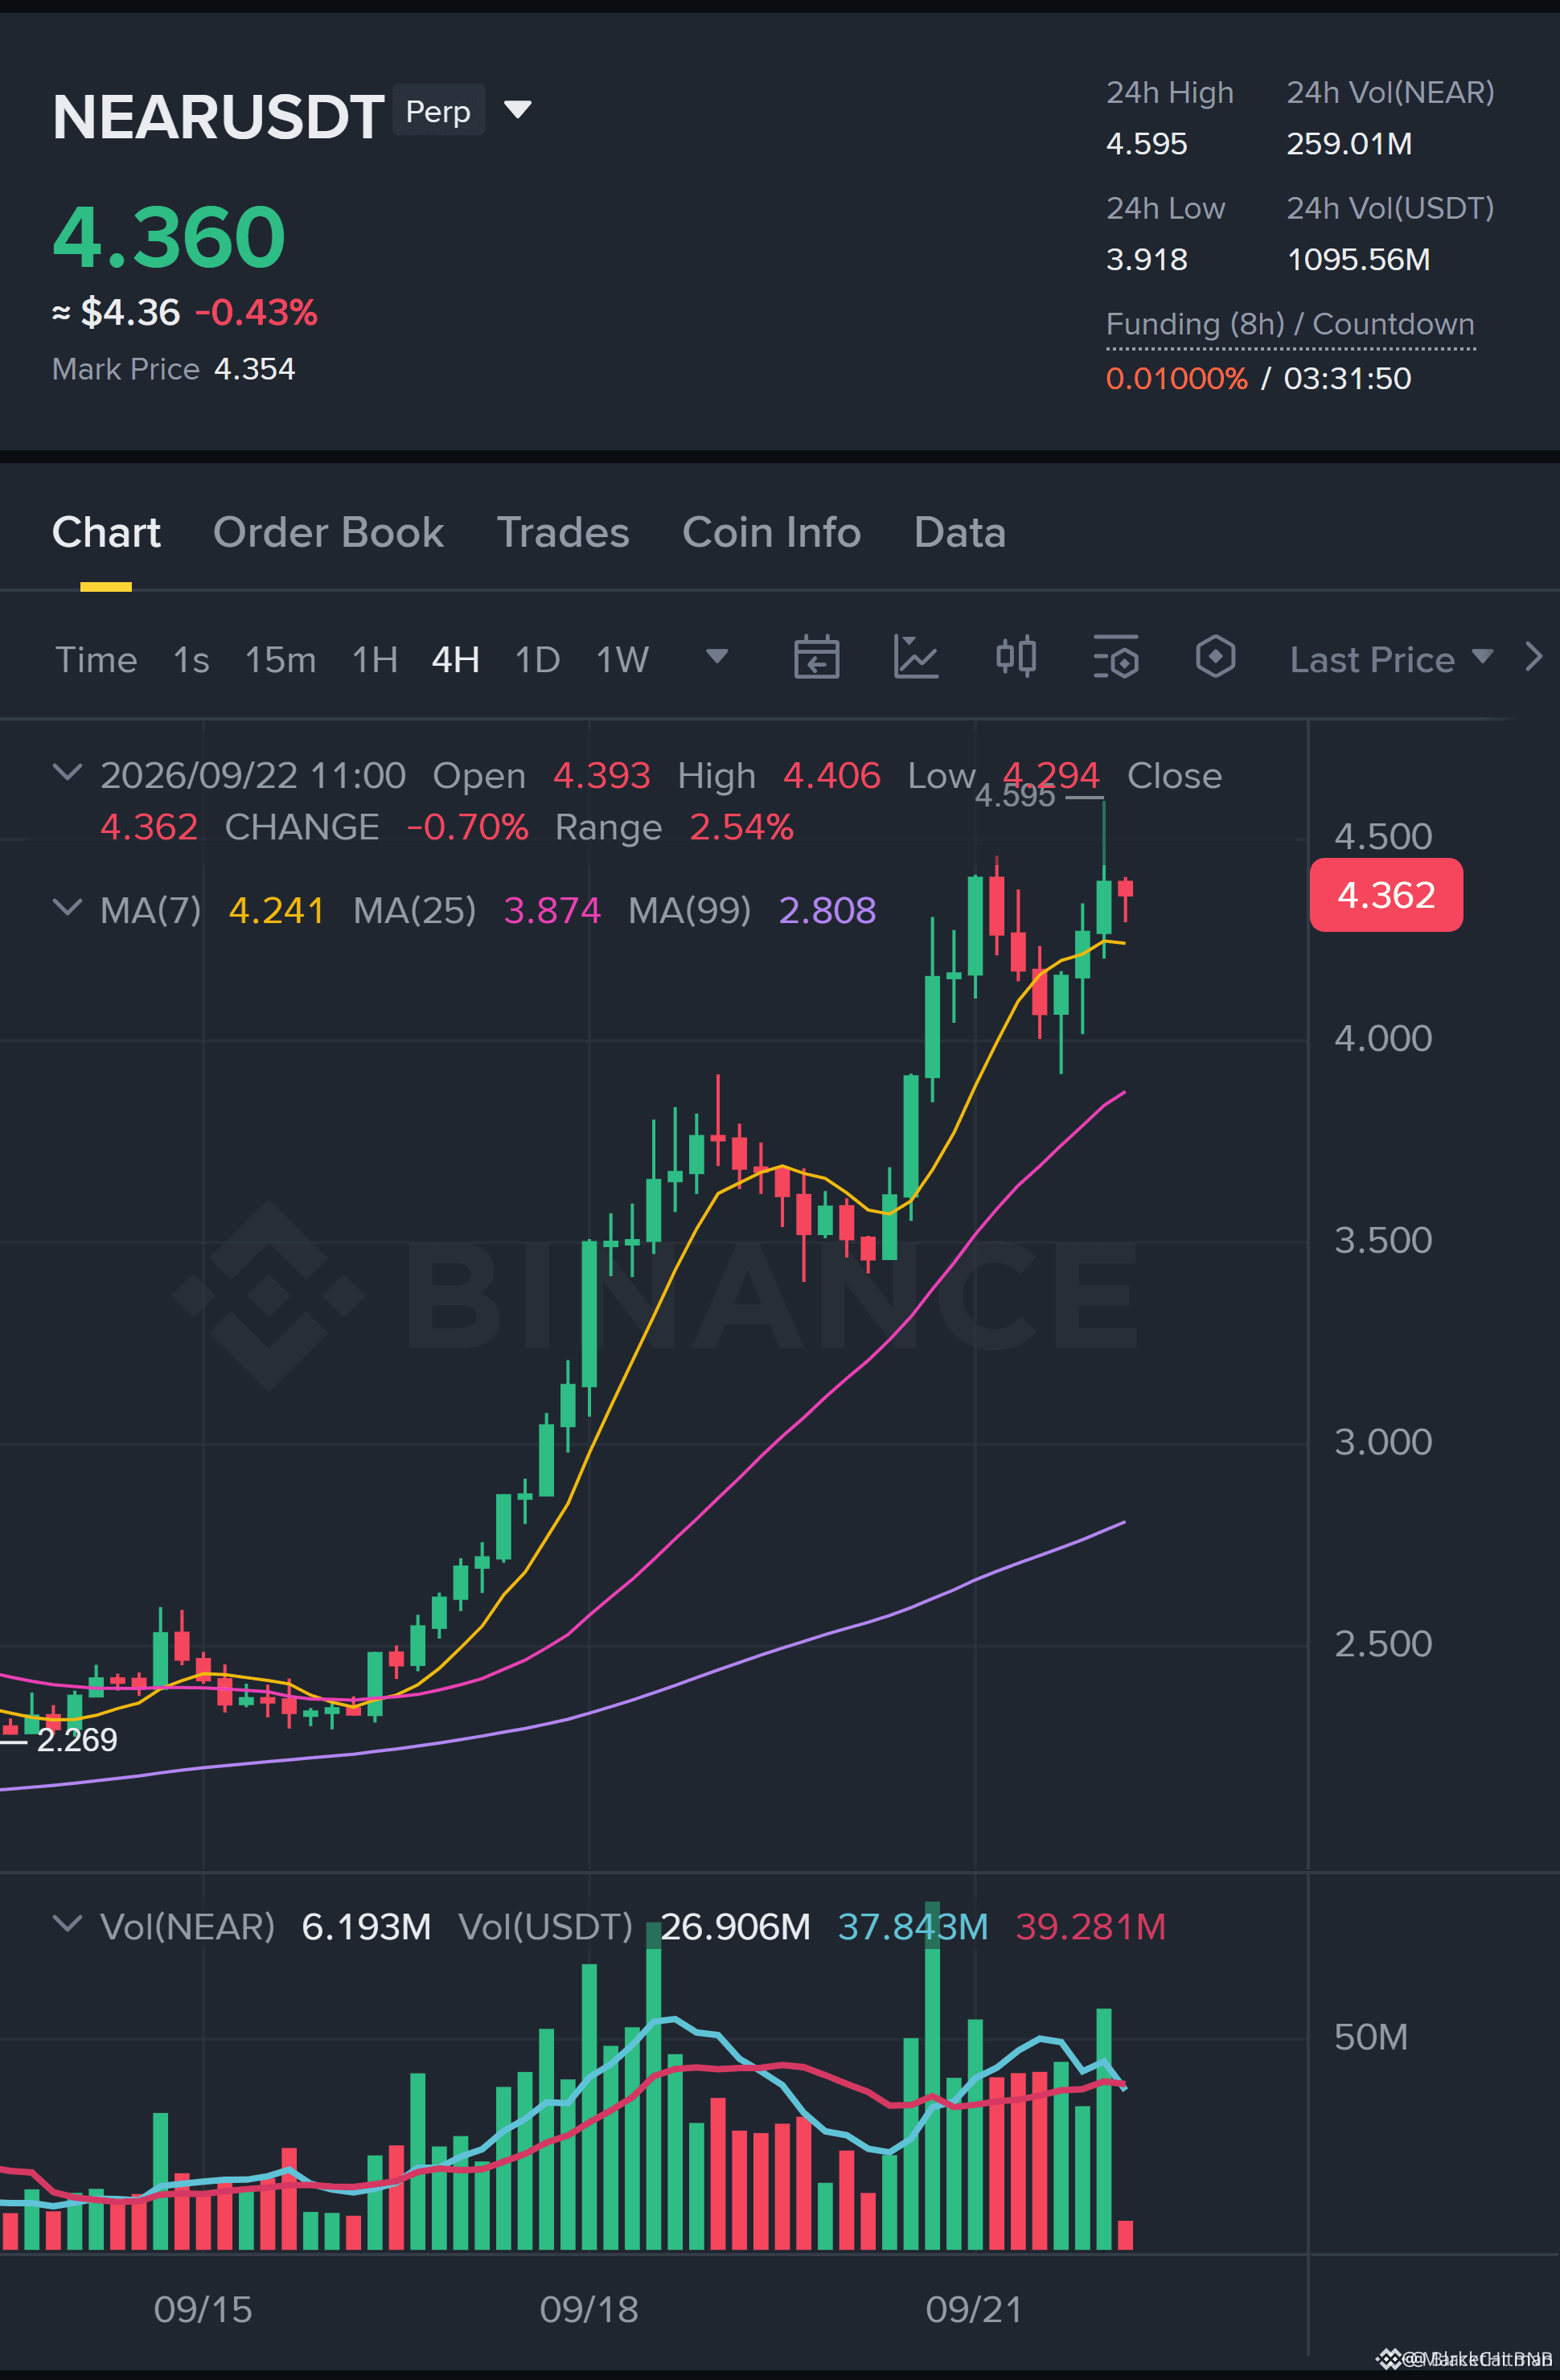
Task: Open the chart display settings icon
Action: pos(1115,657)
